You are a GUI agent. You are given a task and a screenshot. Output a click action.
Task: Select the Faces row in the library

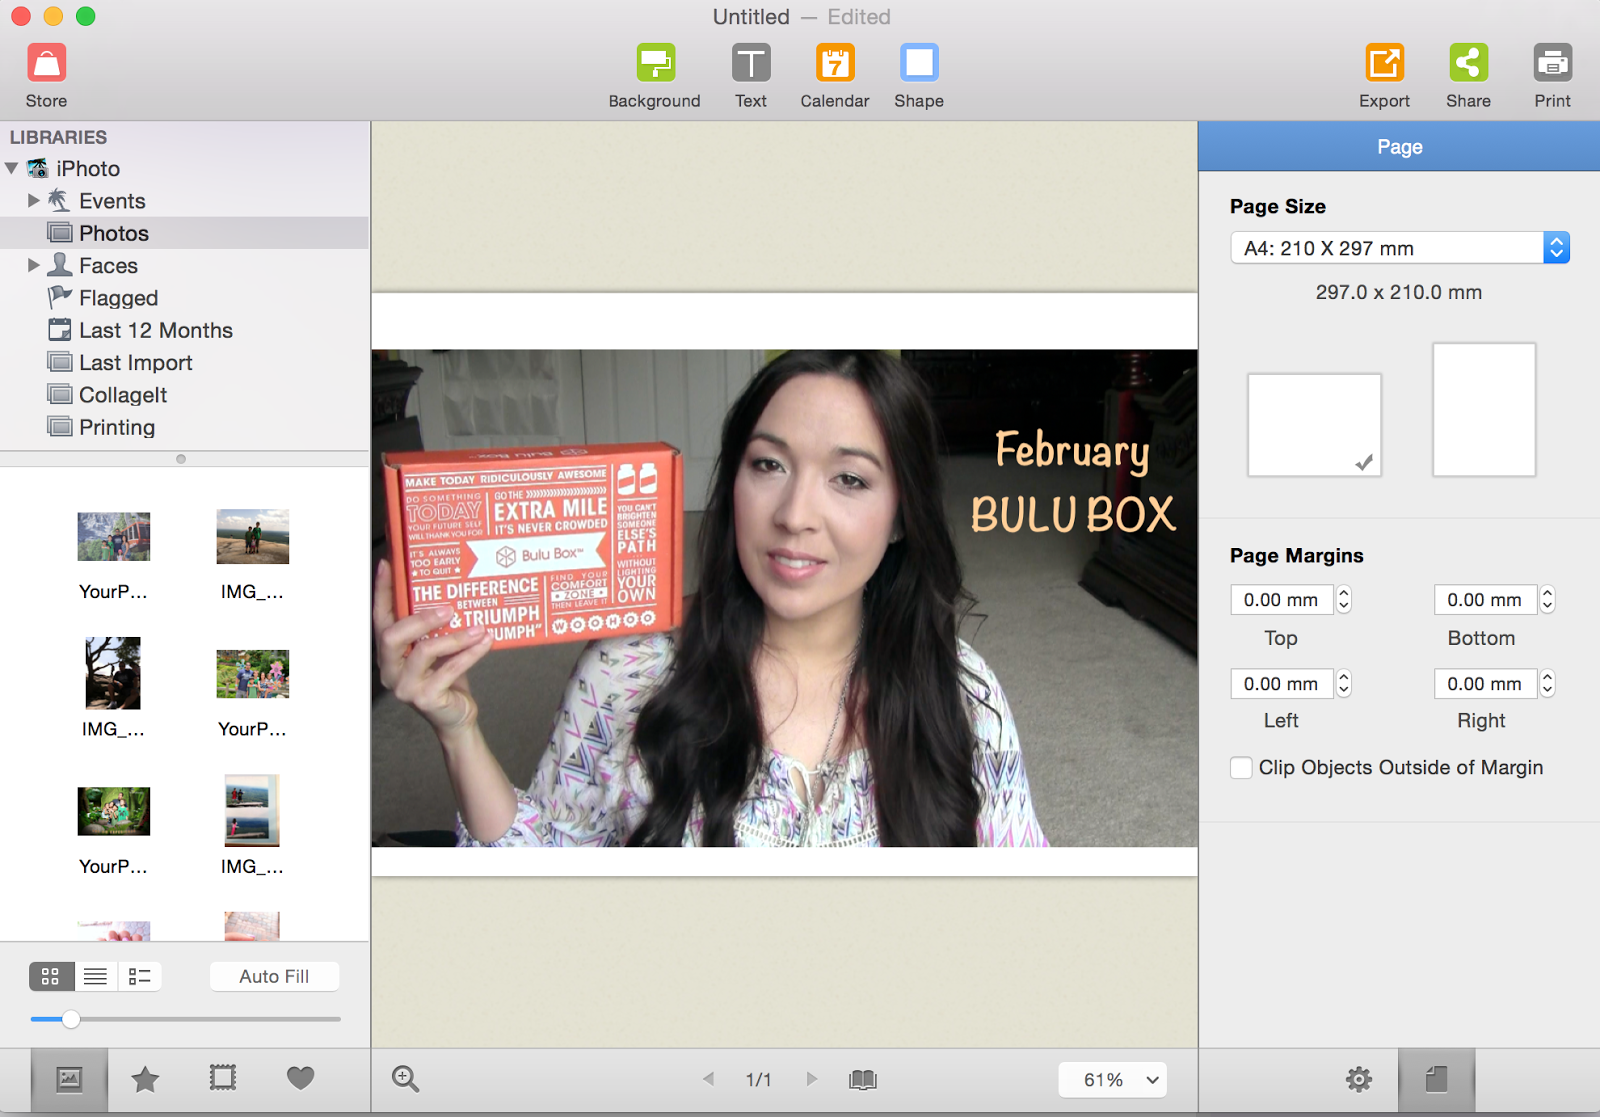pyautogui.click(x=184, y=265)
